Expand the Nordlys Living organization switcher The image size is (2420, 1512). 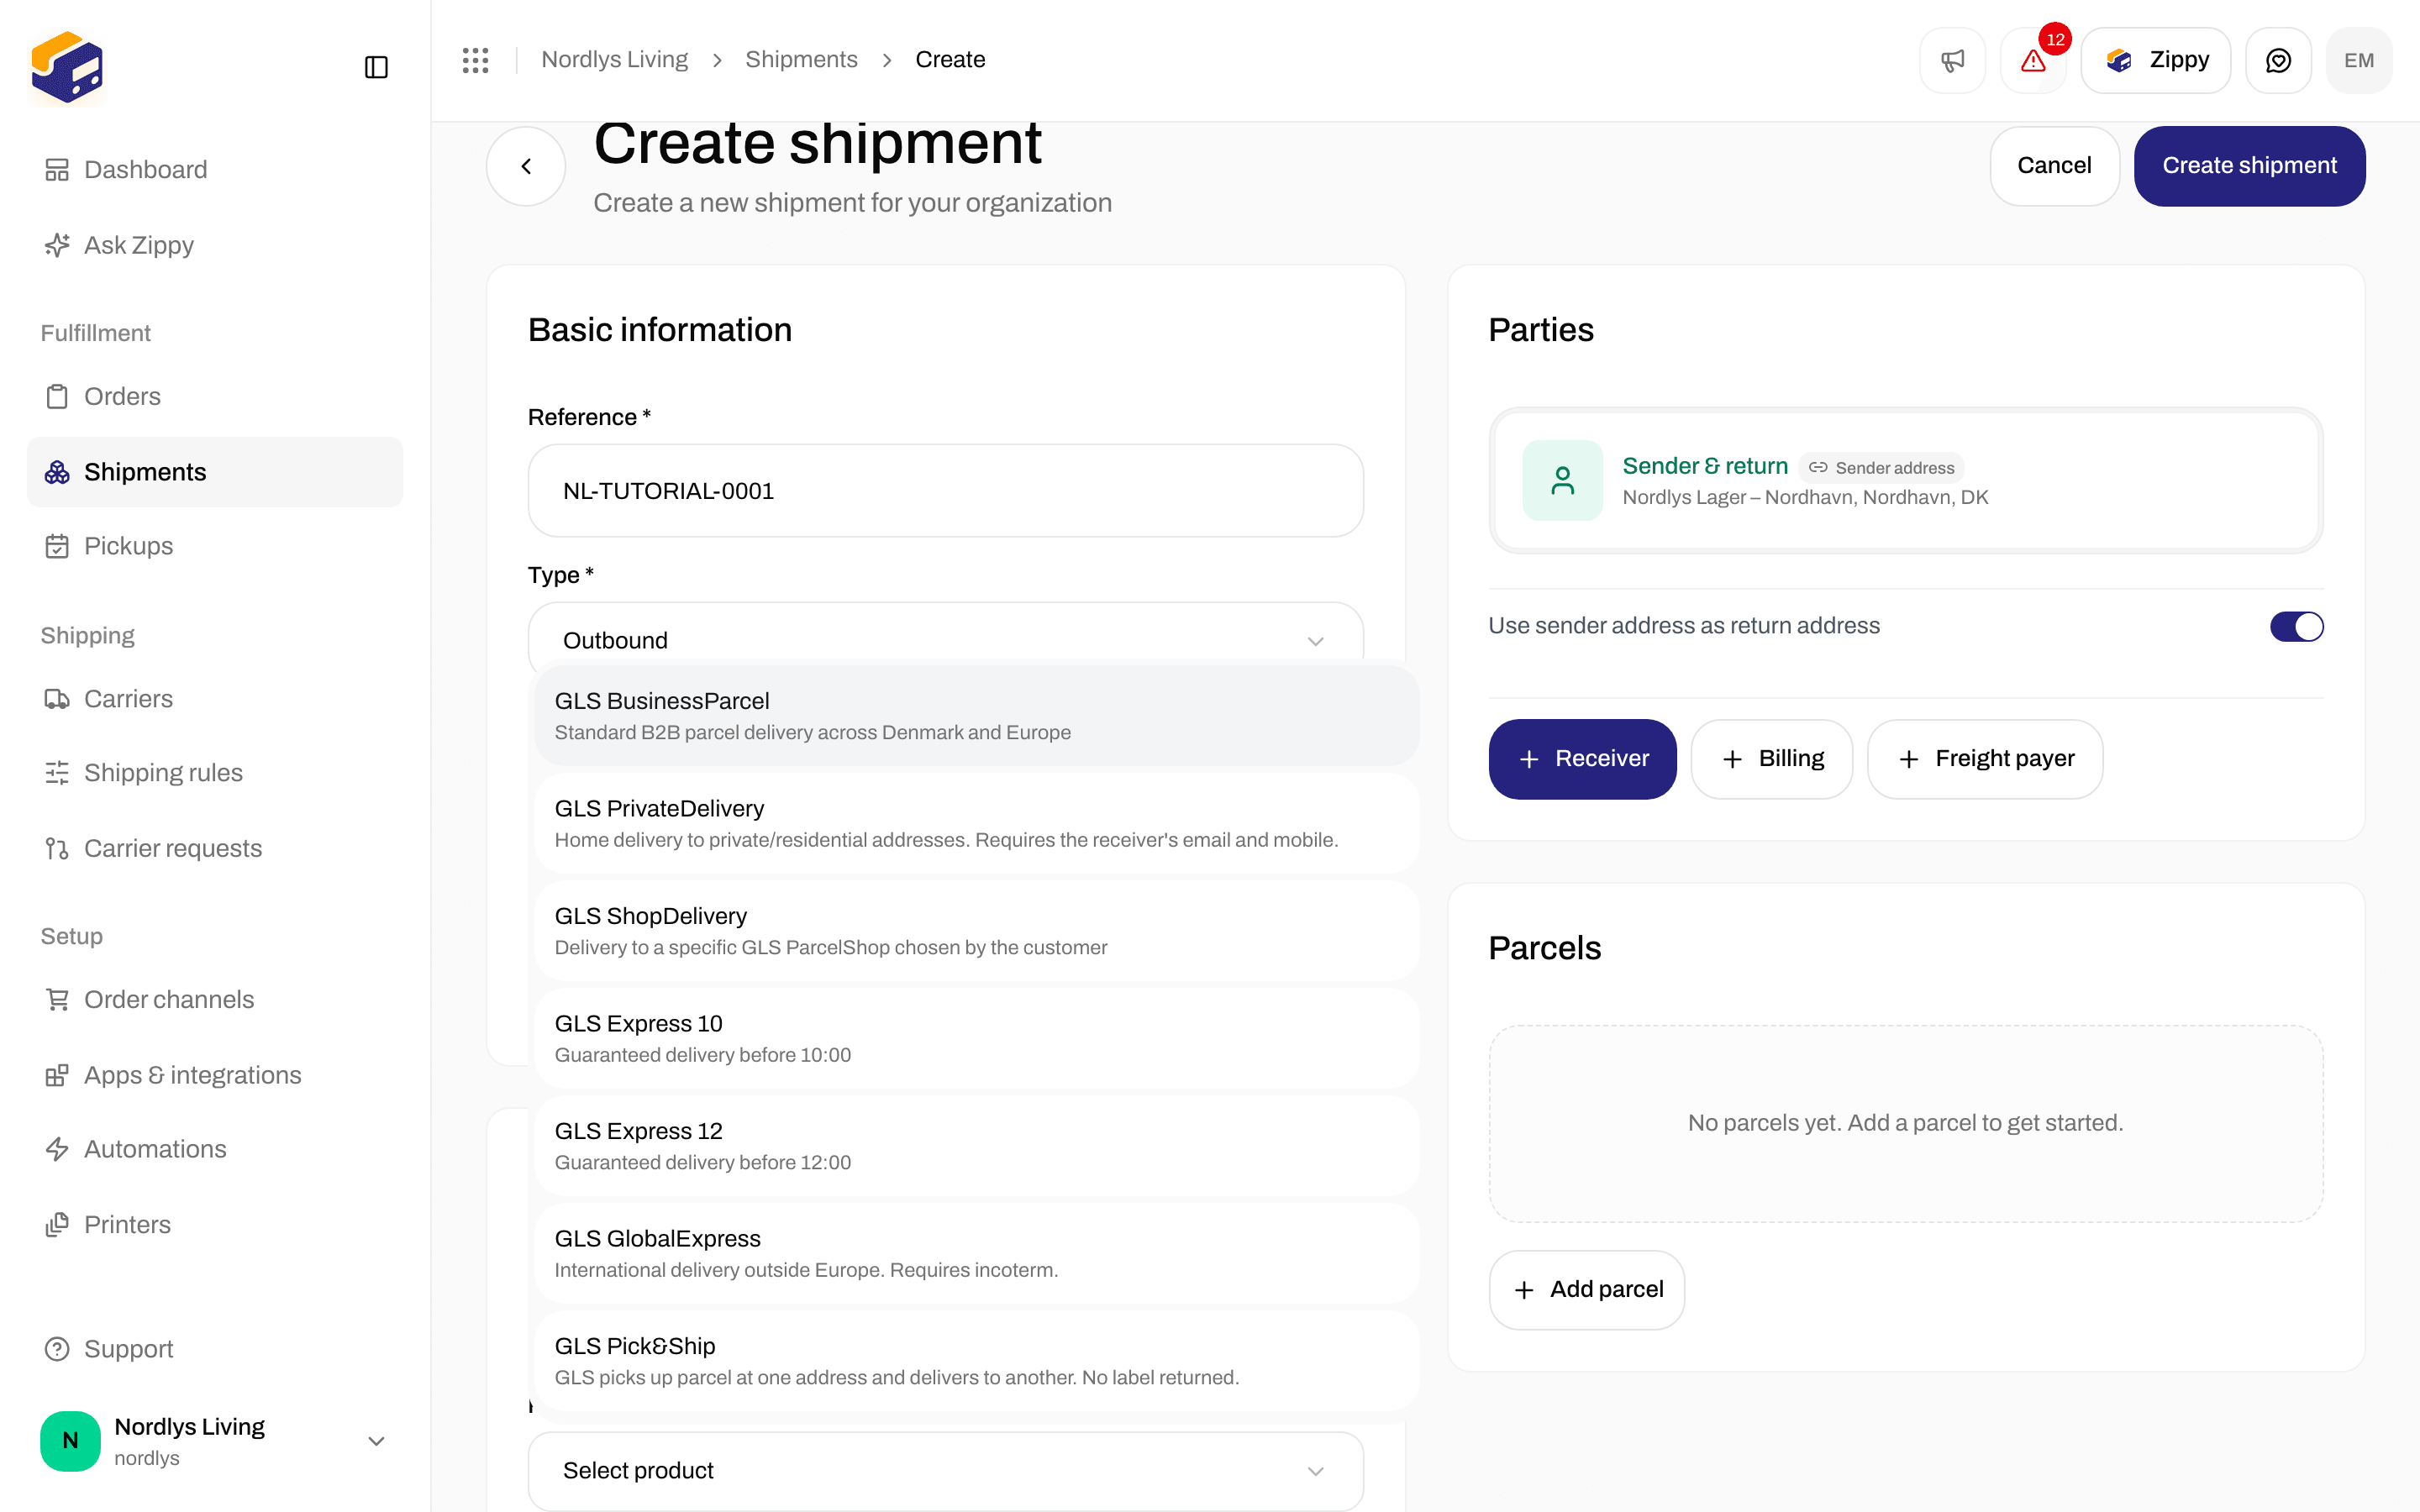pos(214,1440)
